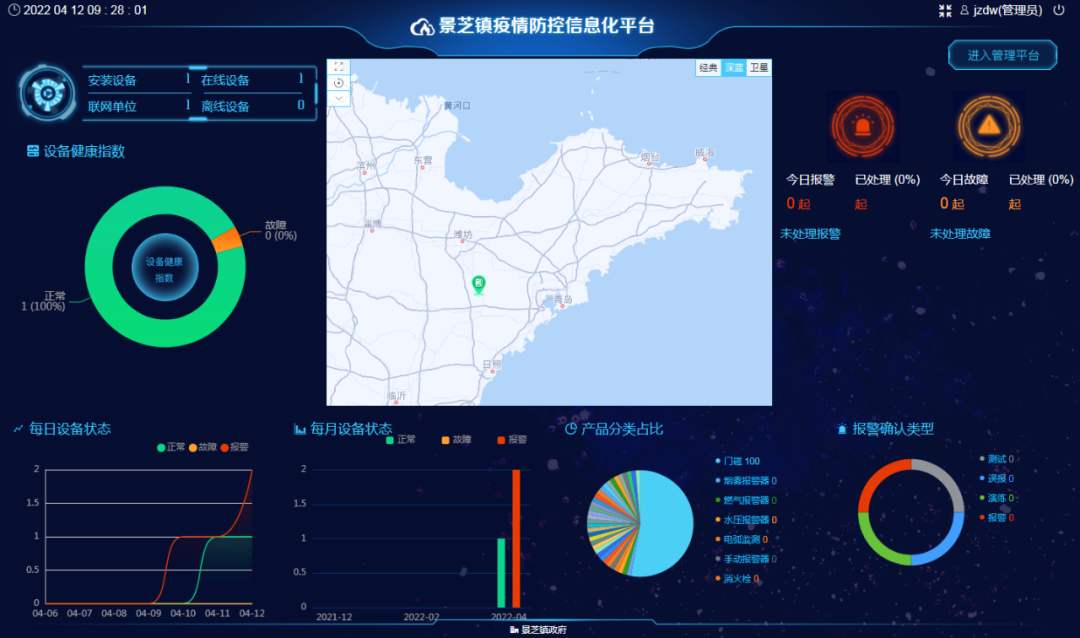Click the map fullscreen icon
The width and height of the screenshot is (1080, 638).
coord(339,66)
